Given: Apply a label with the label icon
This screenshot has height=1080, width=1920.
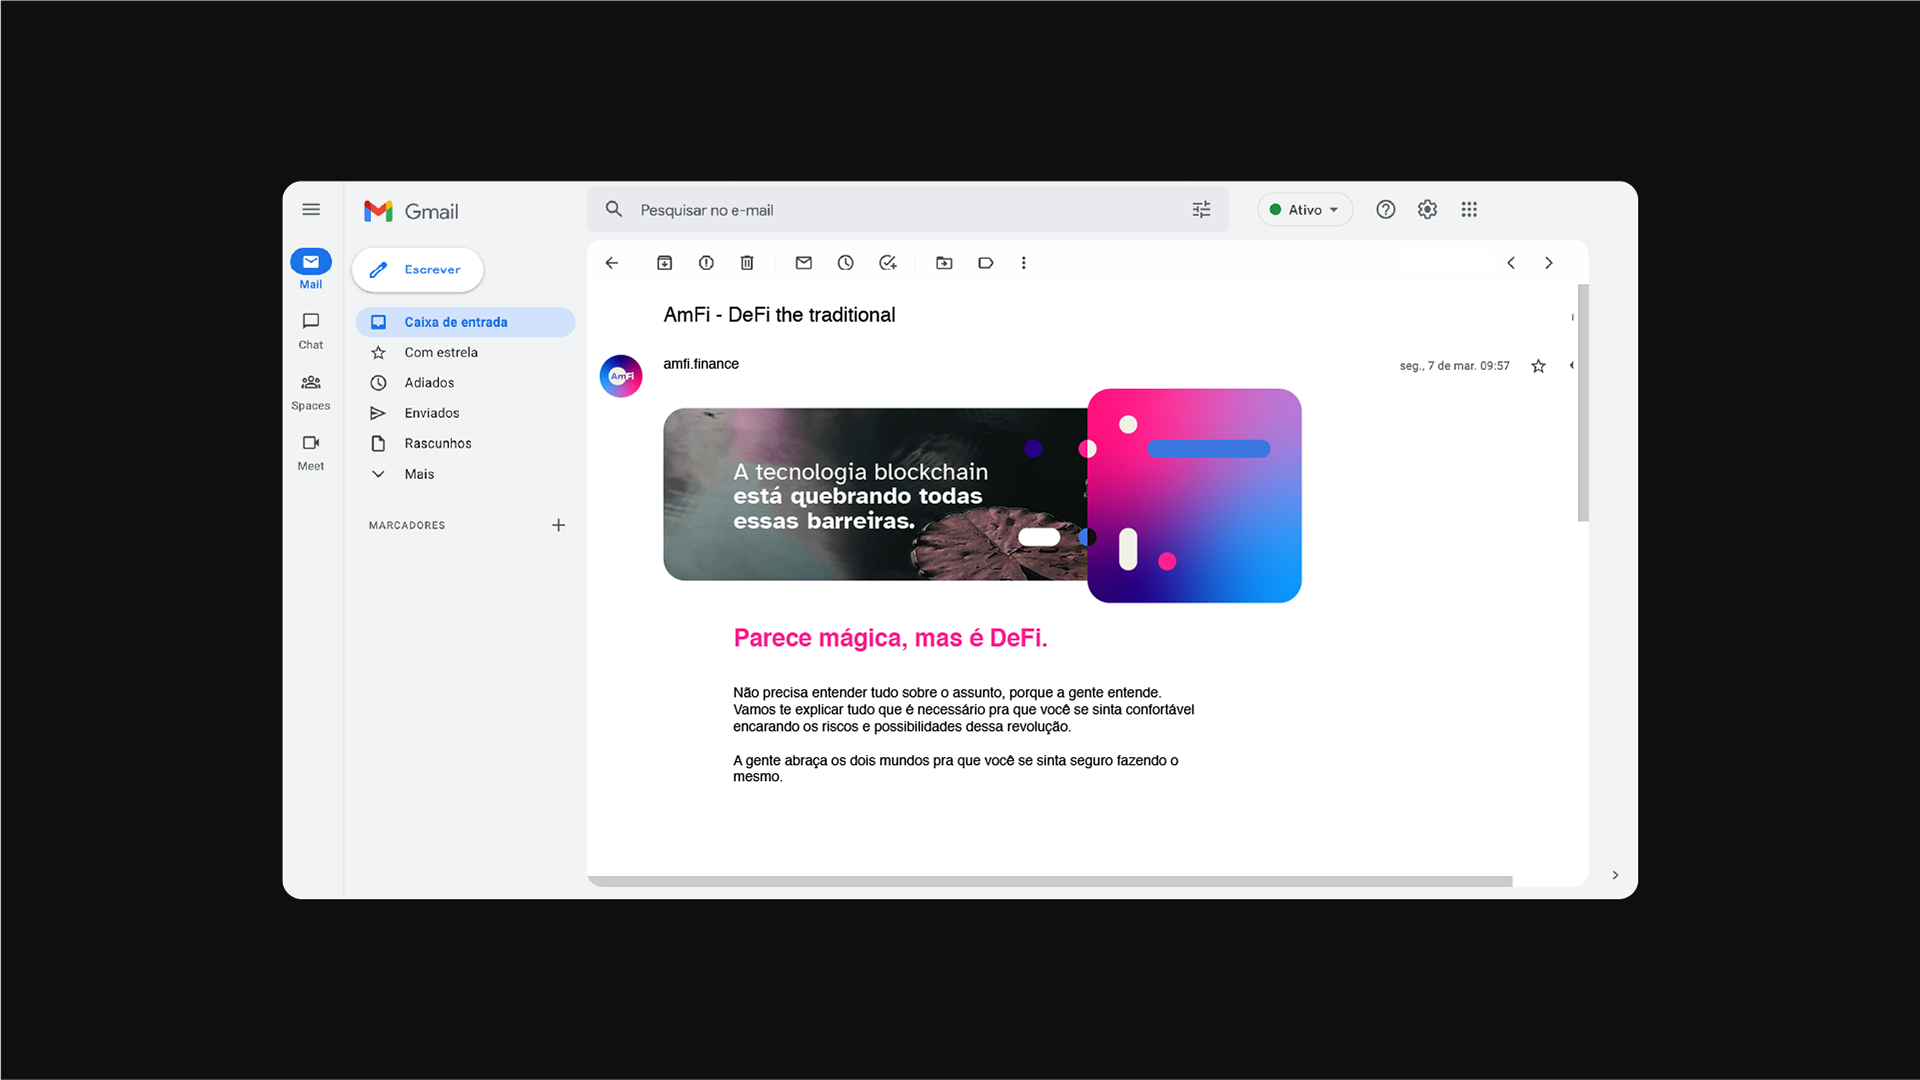Looking at the screenshot, I should (986, 263).
